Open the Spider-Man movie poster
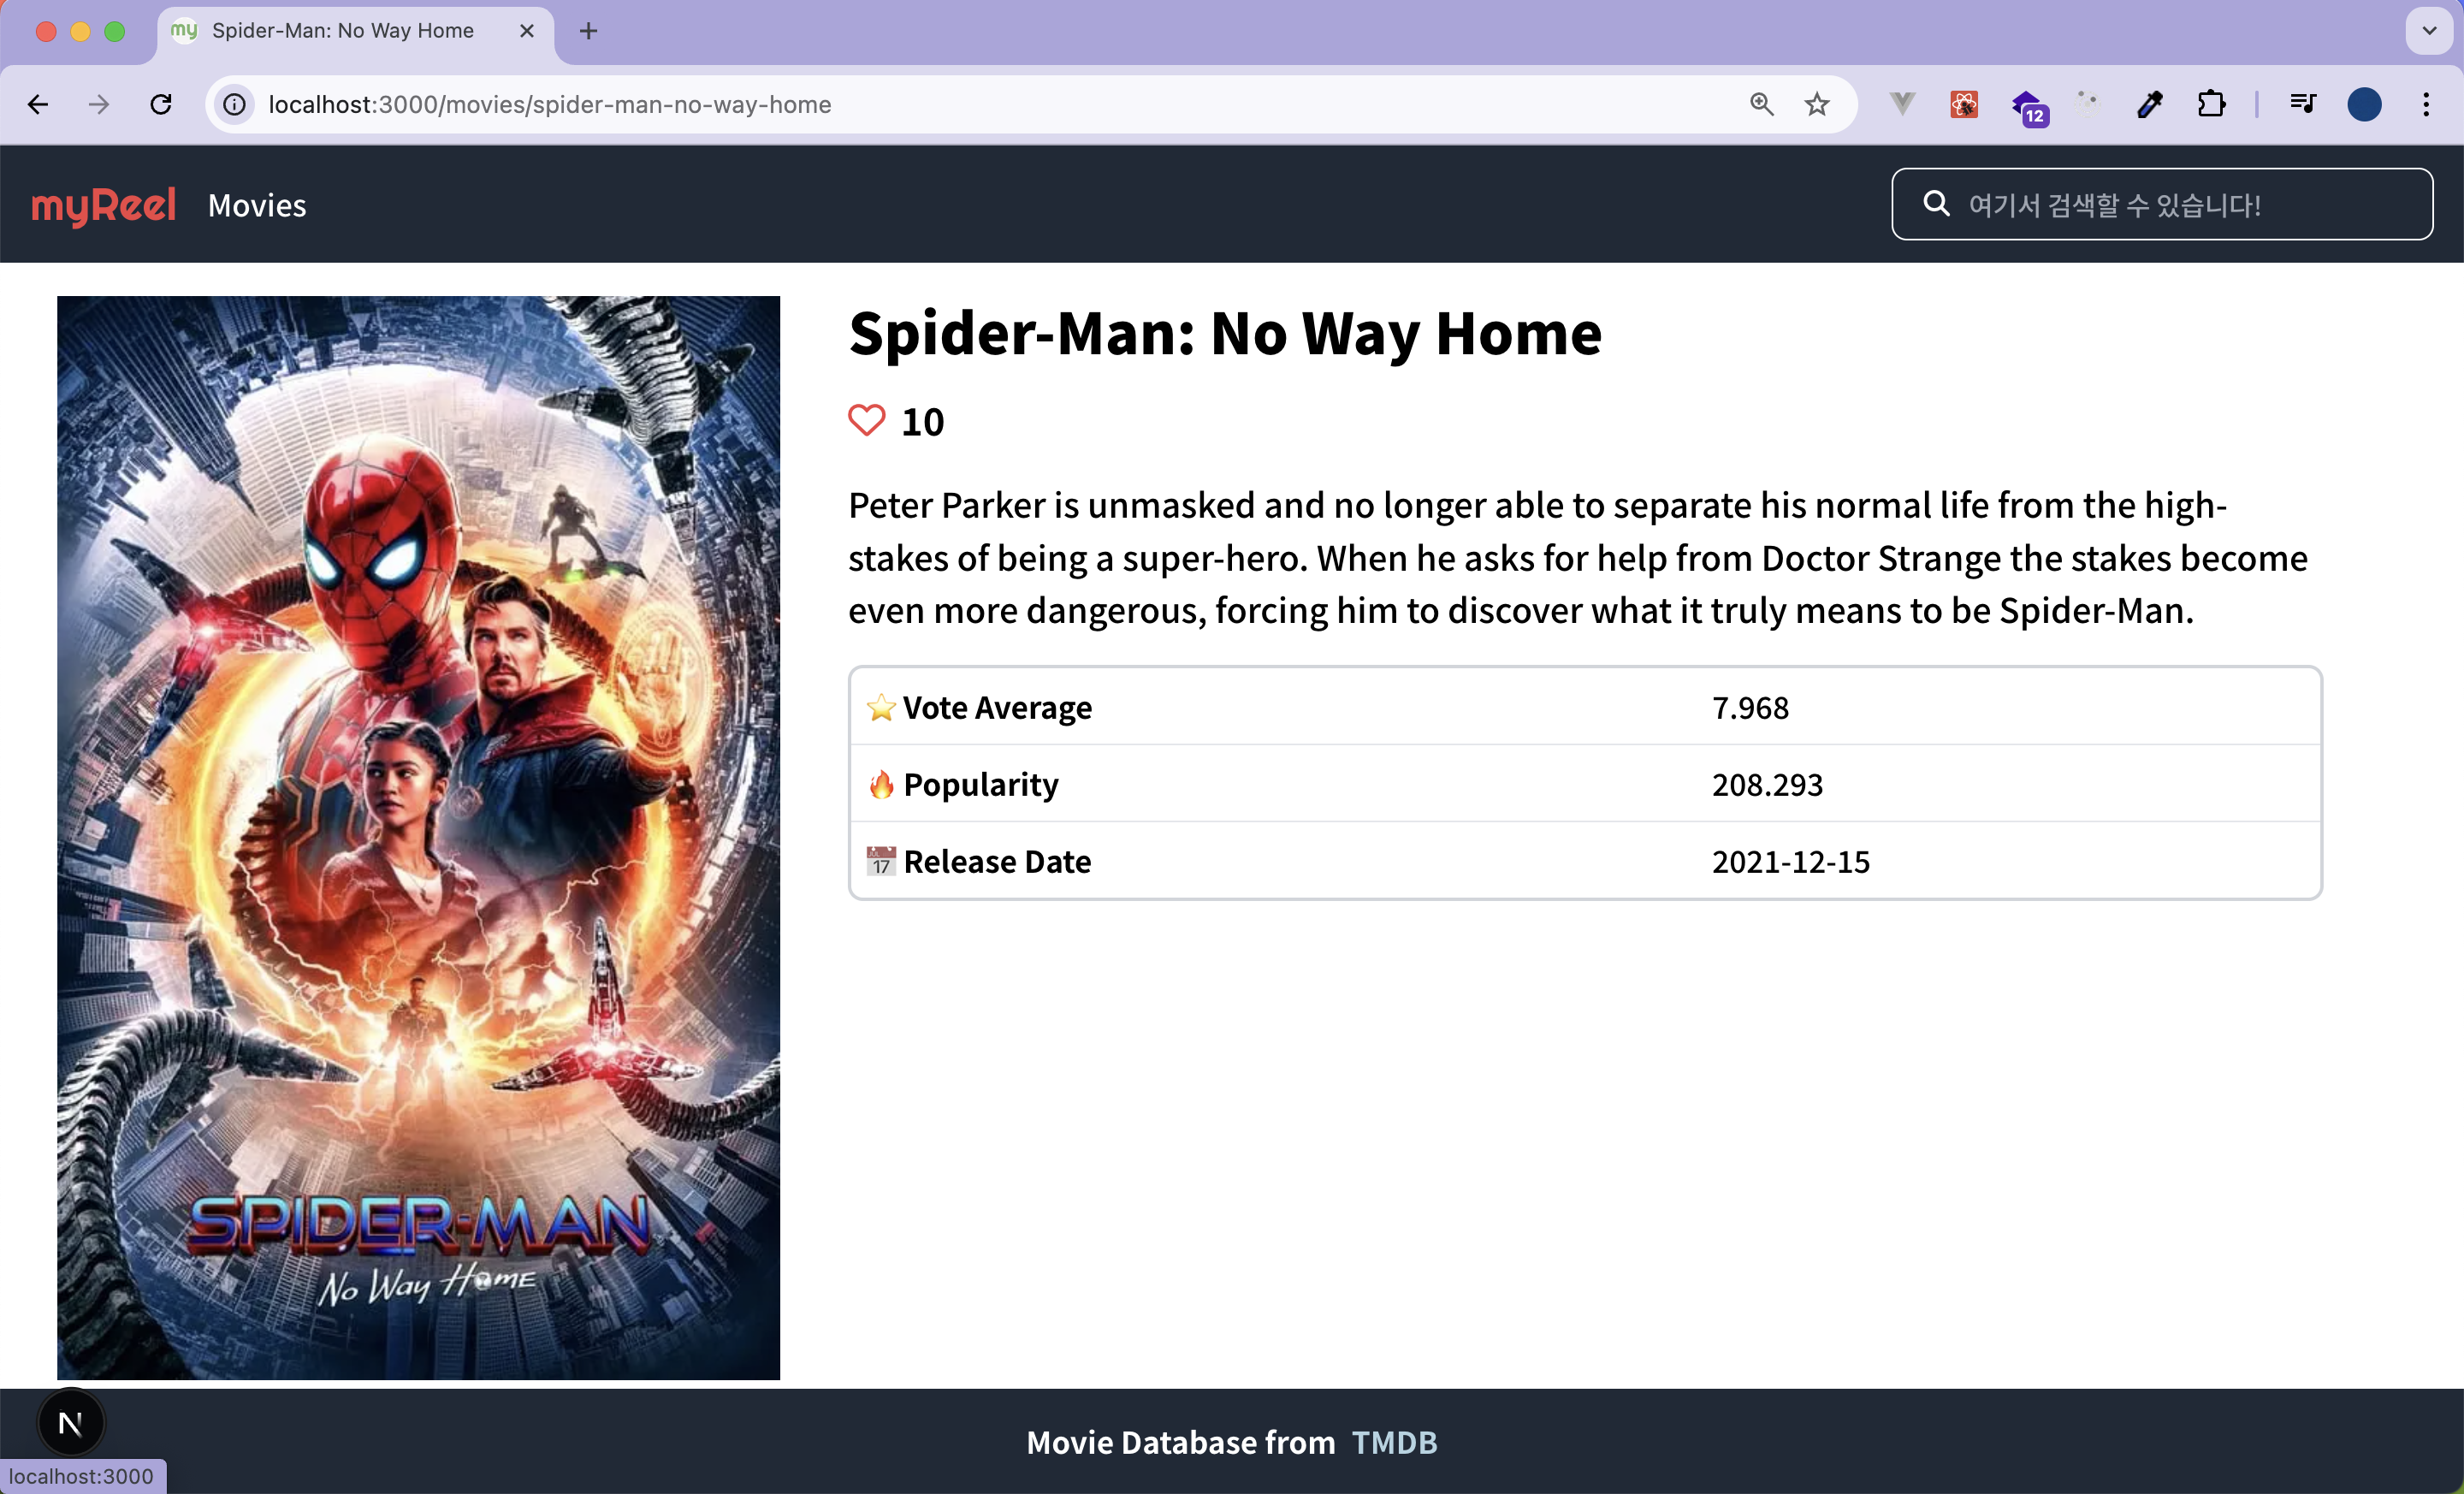Screen dimensions: 2464x1494 (x=418, y=838)
